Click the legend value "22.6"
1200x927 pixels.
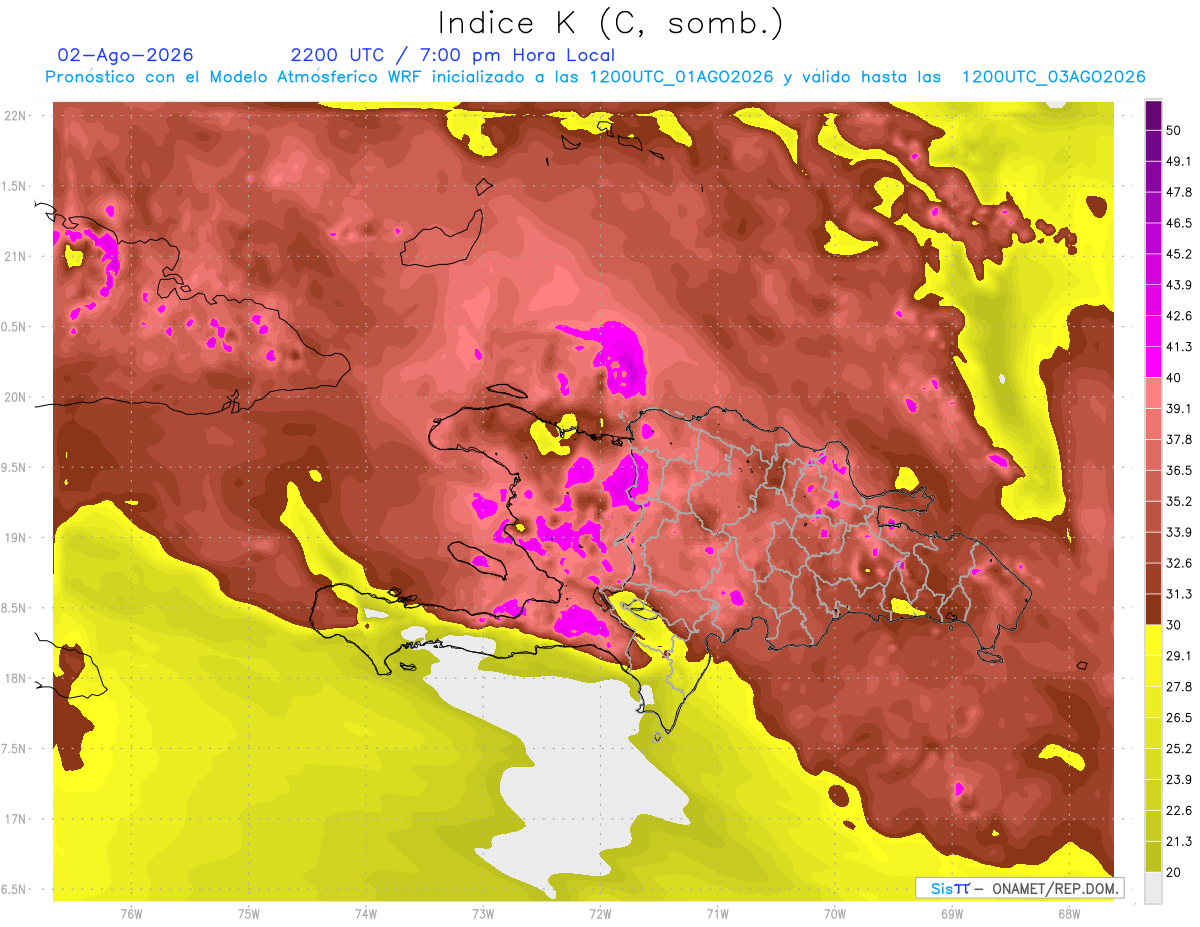(x=1178, y=810)
